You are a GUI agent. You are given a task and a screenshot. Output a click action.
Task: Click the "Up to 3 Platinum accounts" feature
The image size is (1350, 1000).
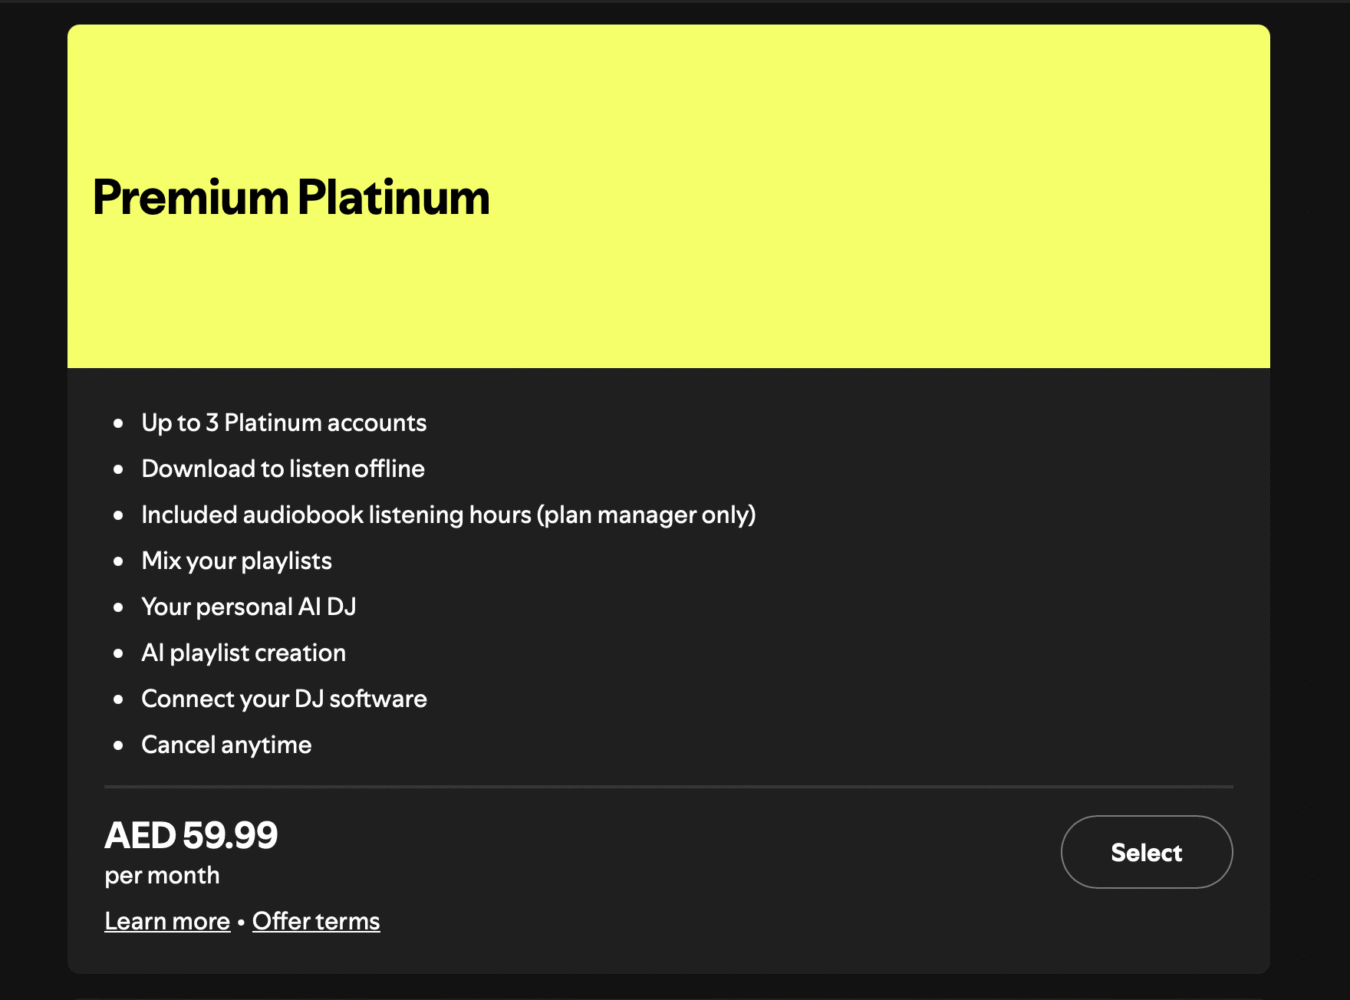coord(284,423)
